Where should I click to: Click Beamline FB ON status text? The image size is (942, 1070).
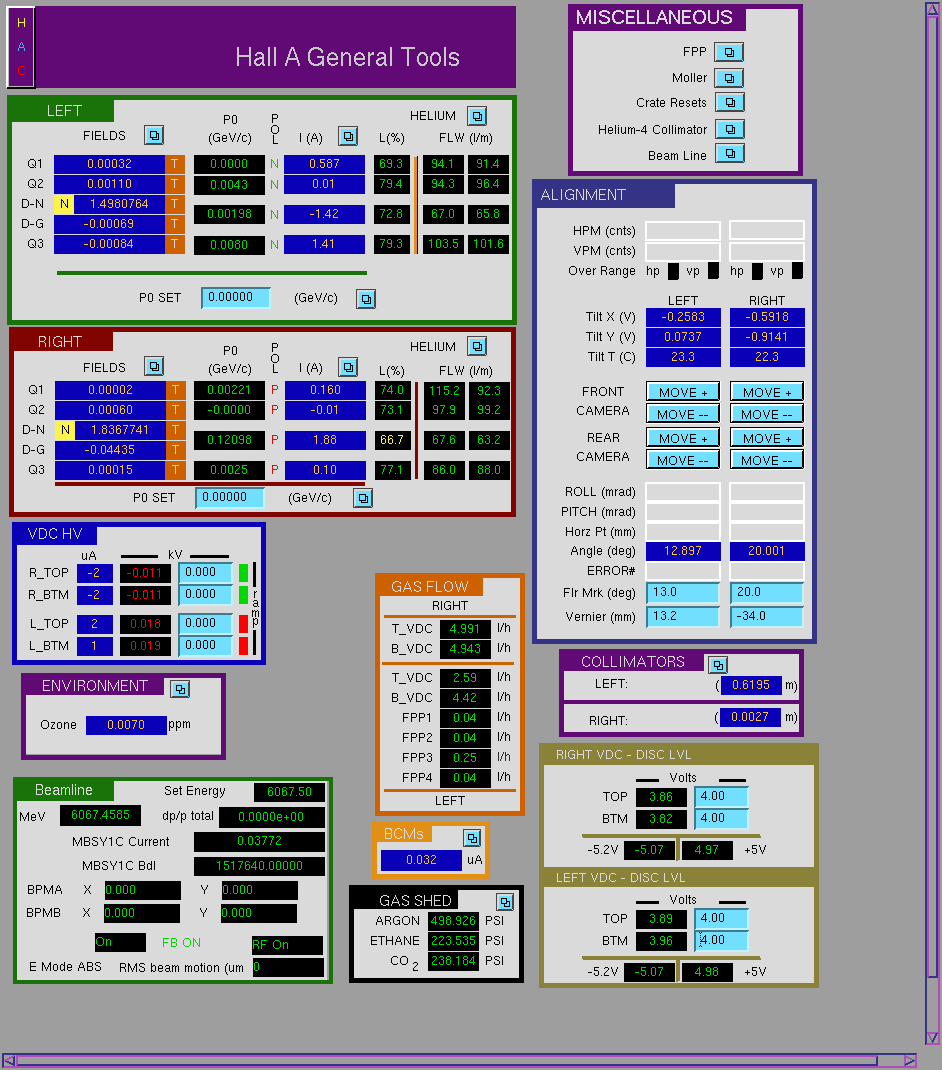coord(181,942)
